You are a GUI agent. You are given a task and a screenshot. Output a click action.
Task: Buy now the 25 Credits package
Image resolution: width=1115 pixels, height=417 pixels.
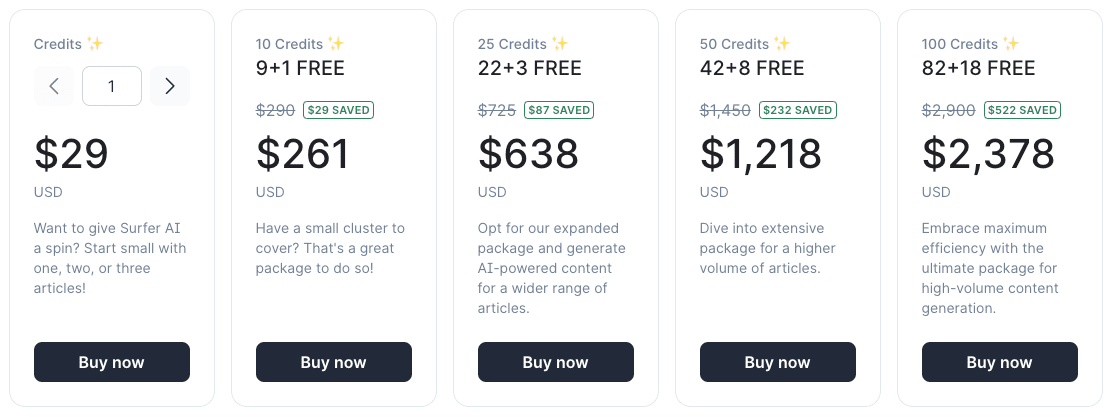tap(555, 362)
